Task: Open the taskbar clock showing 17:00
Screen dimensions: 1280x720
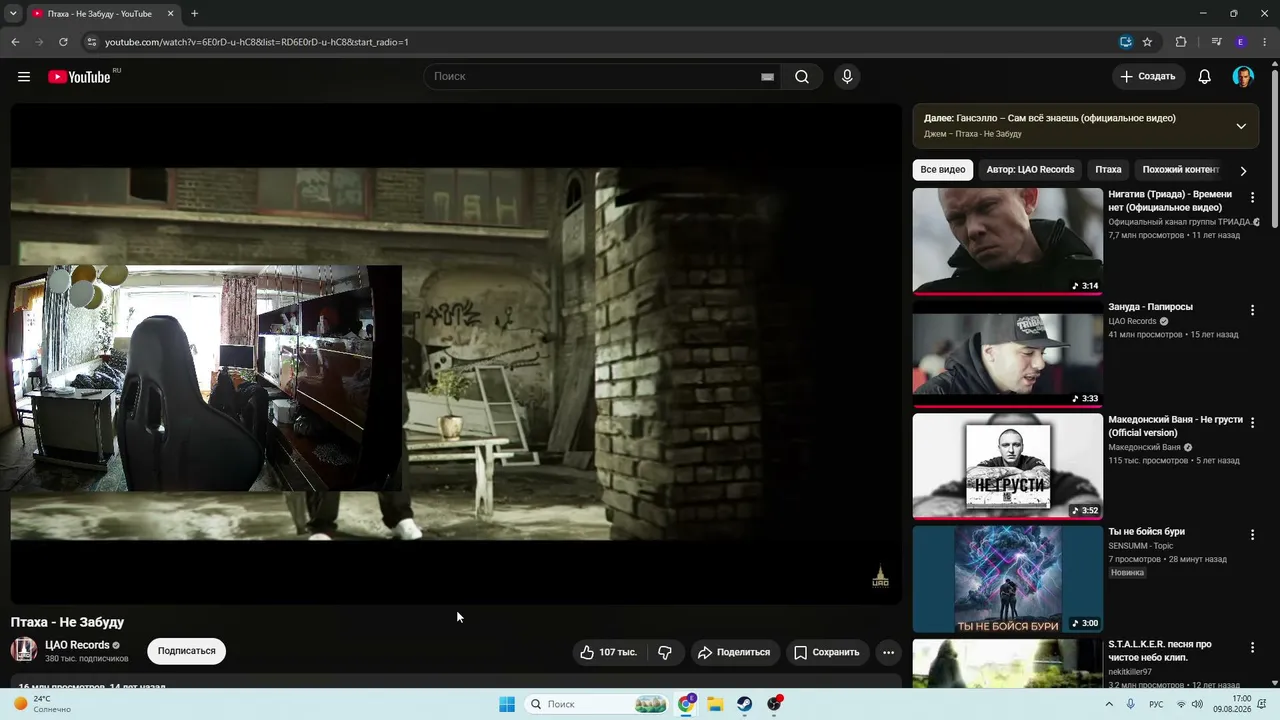Action: 1232,704
